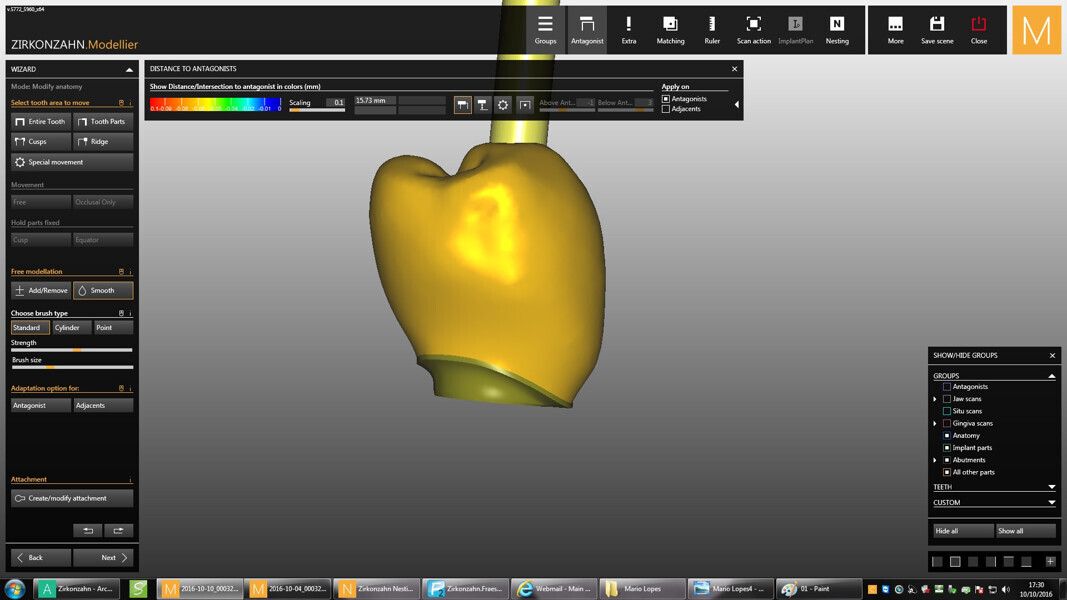Click the Create/modify attachment button
Screen dimensions: 1067x600
(x=72, y=498)
